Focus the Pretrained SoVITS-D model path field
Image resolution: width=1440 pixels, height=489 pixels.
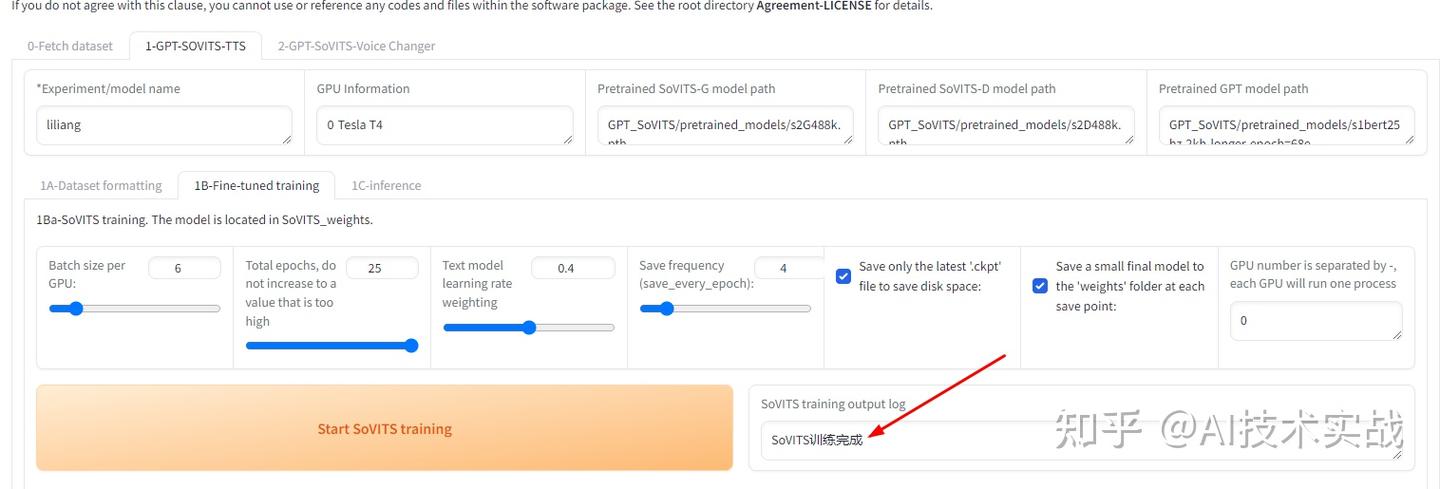click(1006, 126)
